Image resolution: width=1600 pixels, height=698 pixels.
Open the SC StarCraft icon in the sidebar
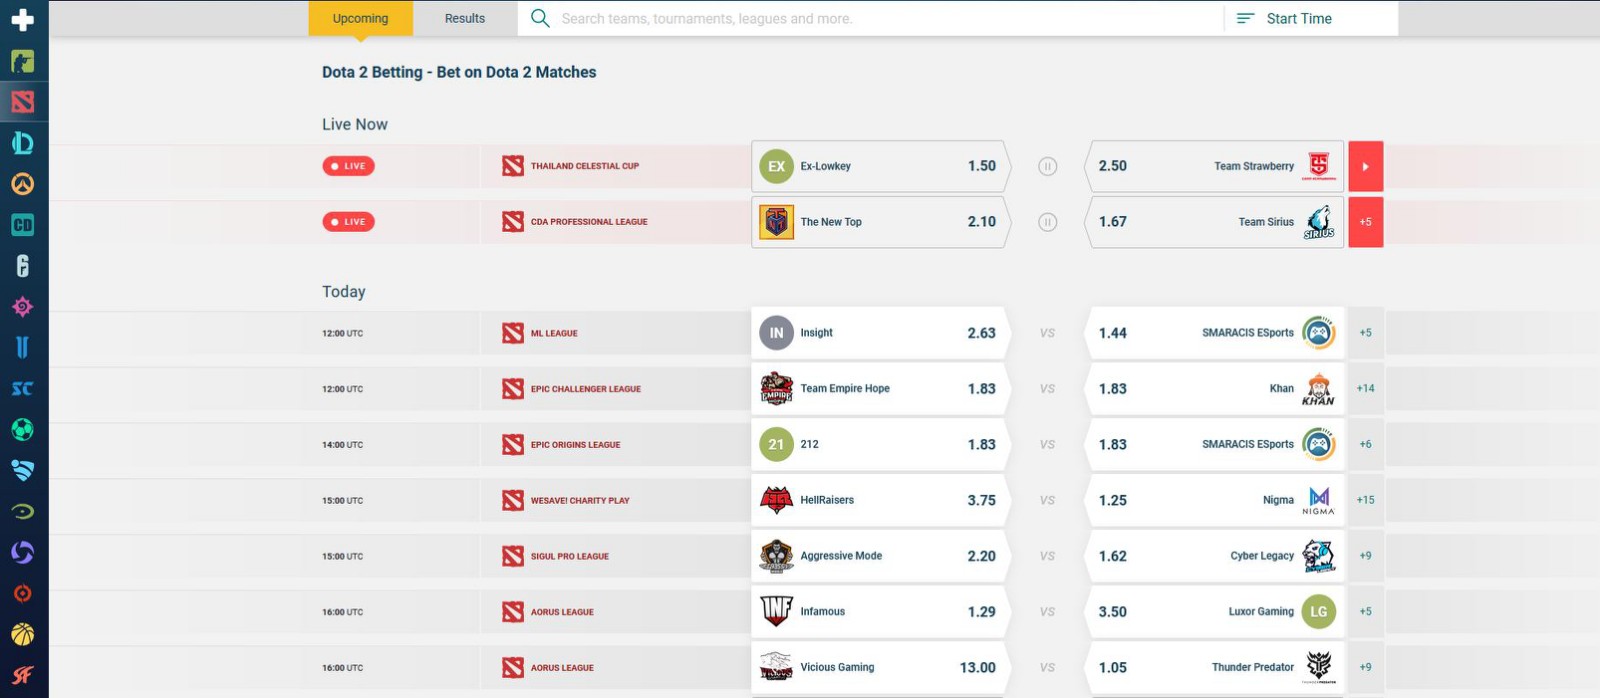click(x=22, y=388)
